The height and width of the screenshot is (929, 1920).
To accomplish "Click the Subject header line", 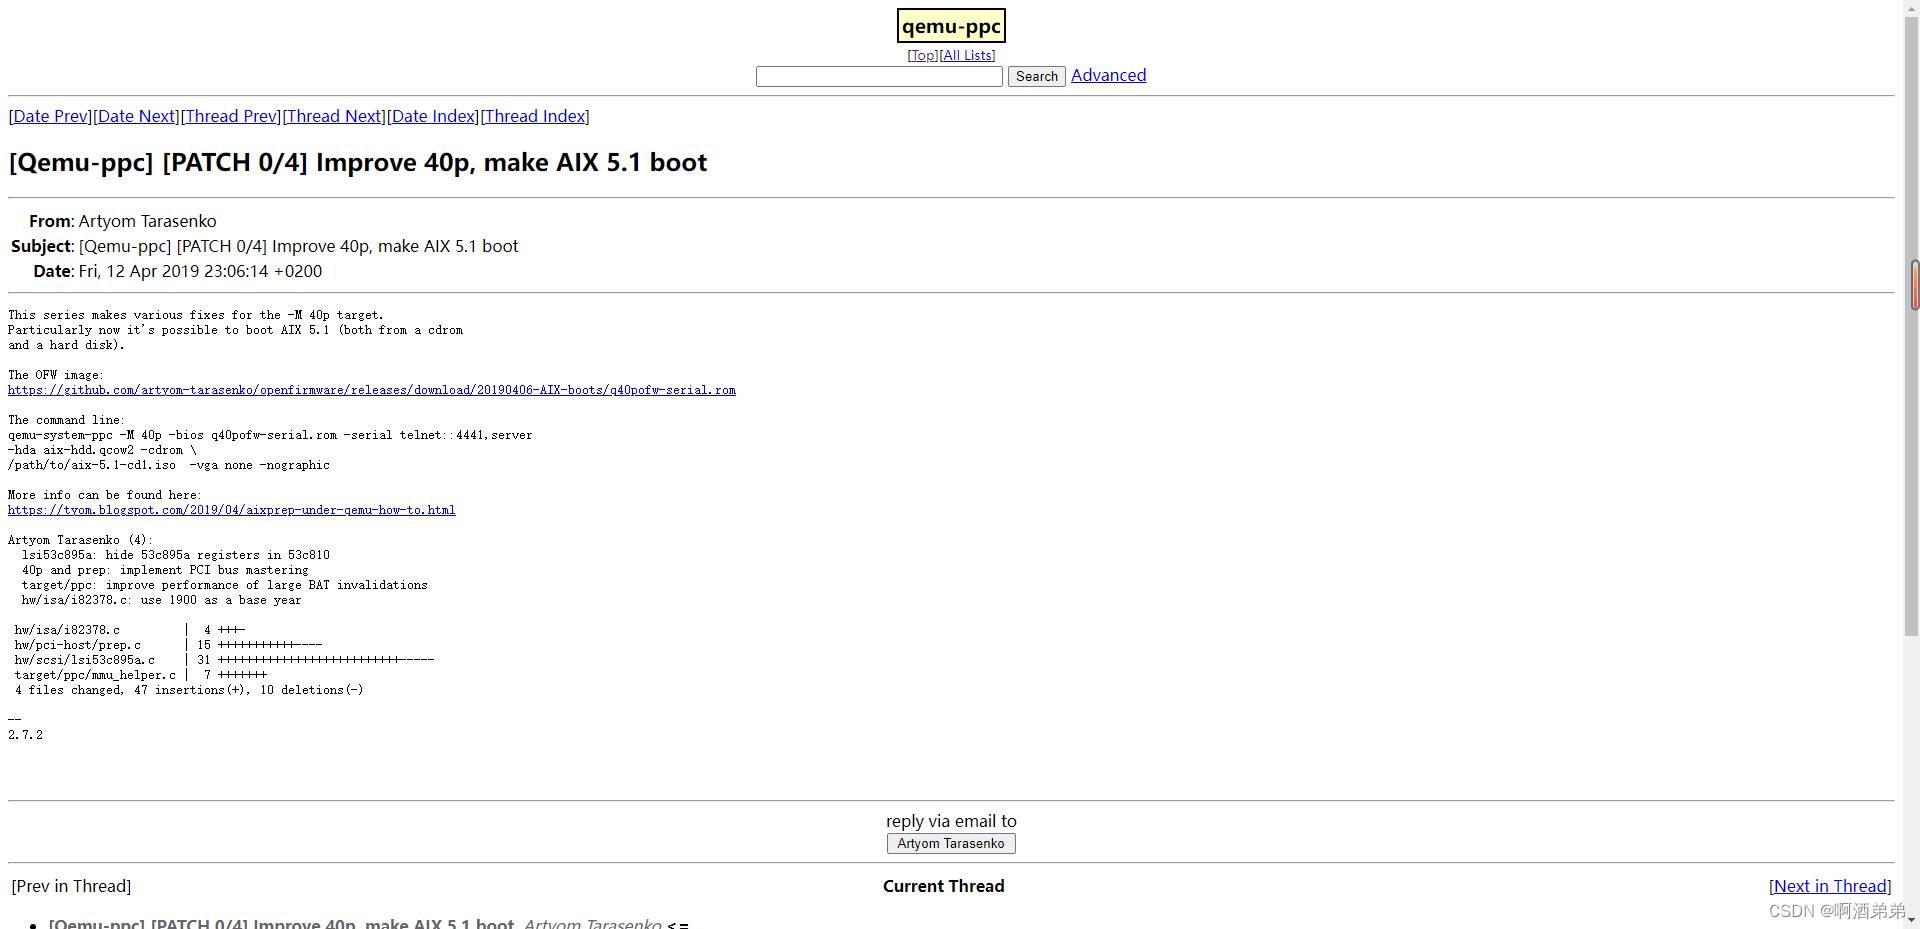I will 264,247.
